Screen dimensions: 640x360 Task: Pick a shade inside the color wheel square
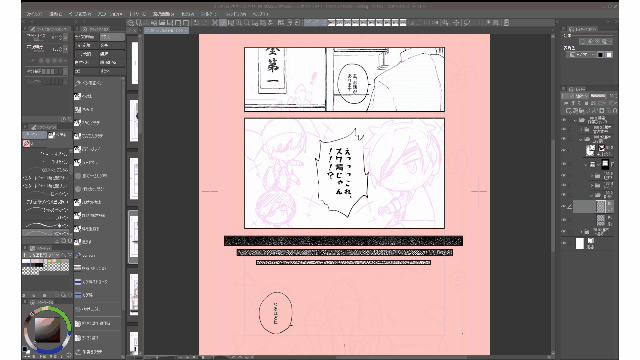click(47, 330)
